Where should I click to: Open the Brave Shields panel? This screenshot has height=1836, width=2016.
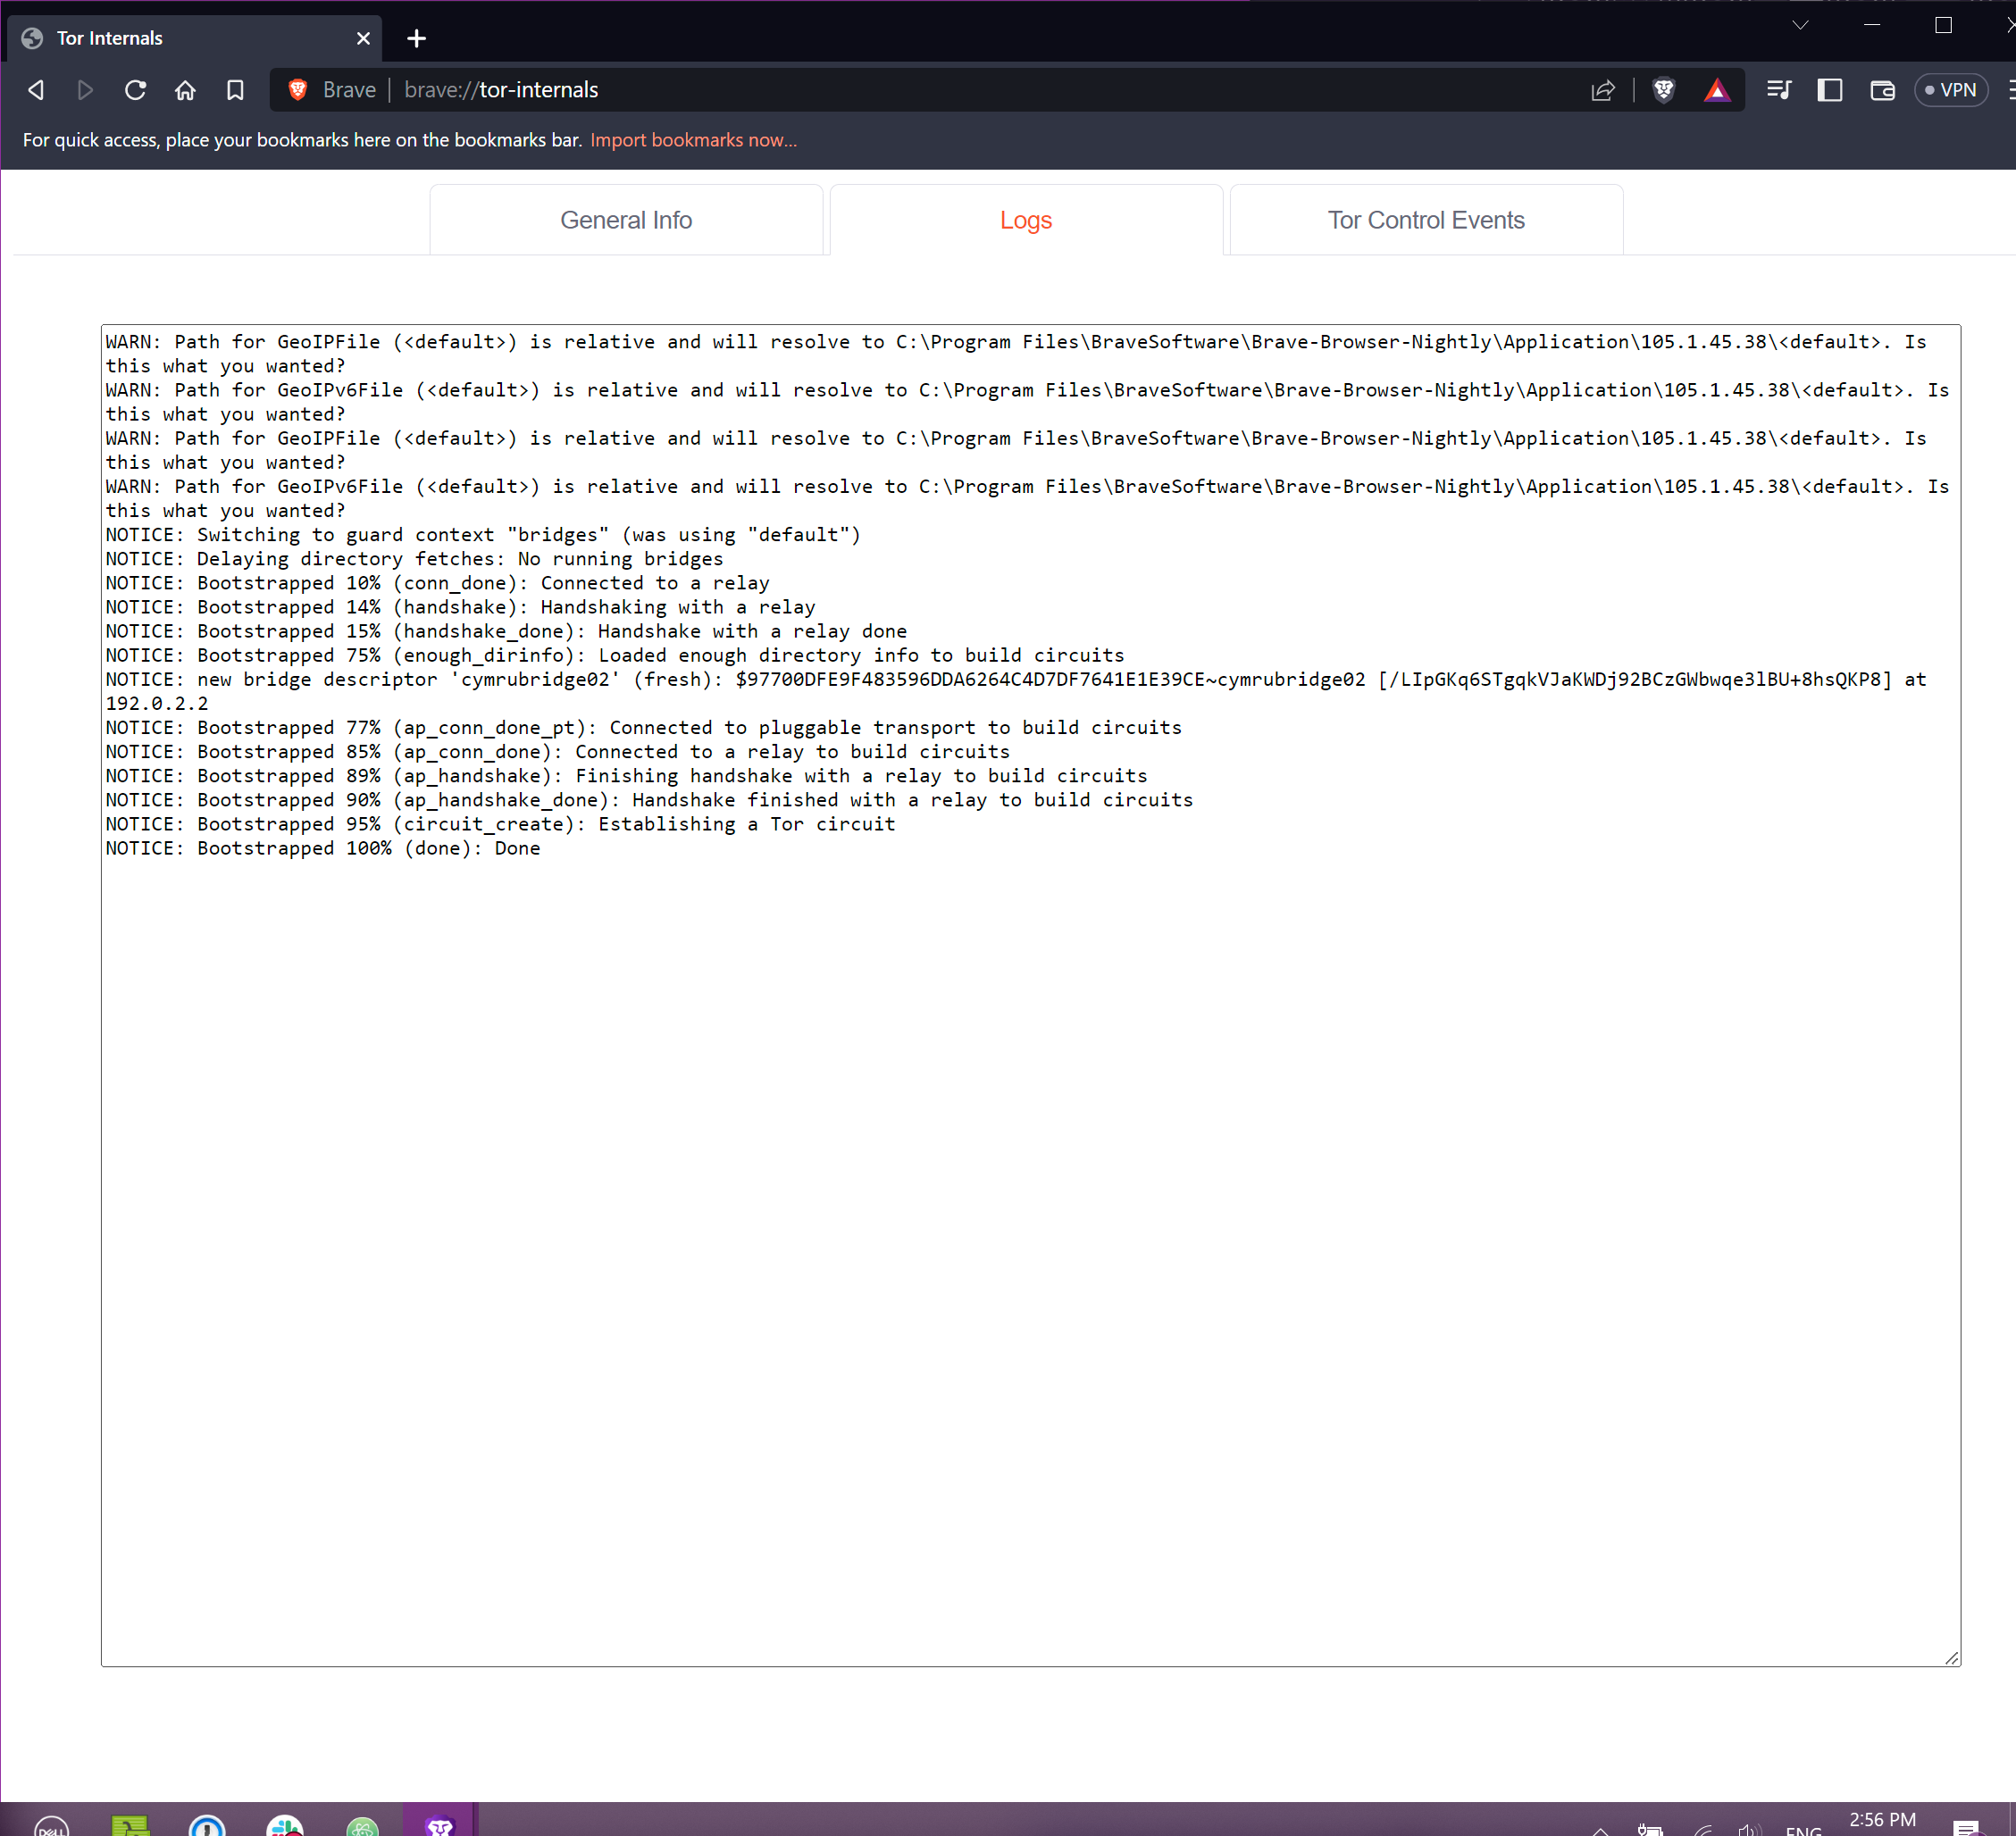click(x=1663, y=90)
